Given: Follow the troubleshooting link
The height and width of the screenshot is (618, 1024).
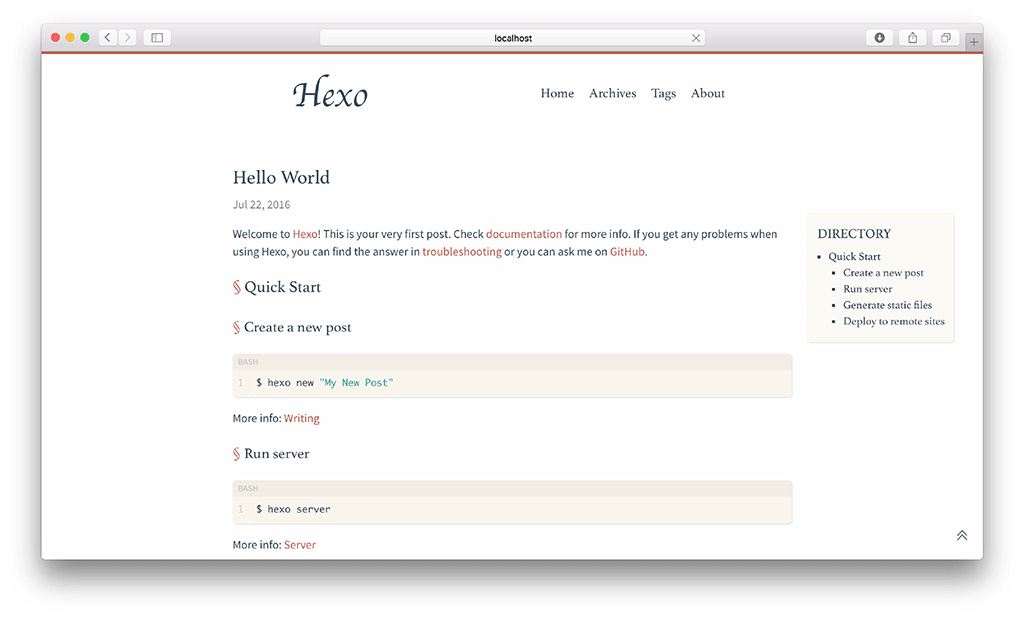Looking at the screenshot, I should 462,252.
